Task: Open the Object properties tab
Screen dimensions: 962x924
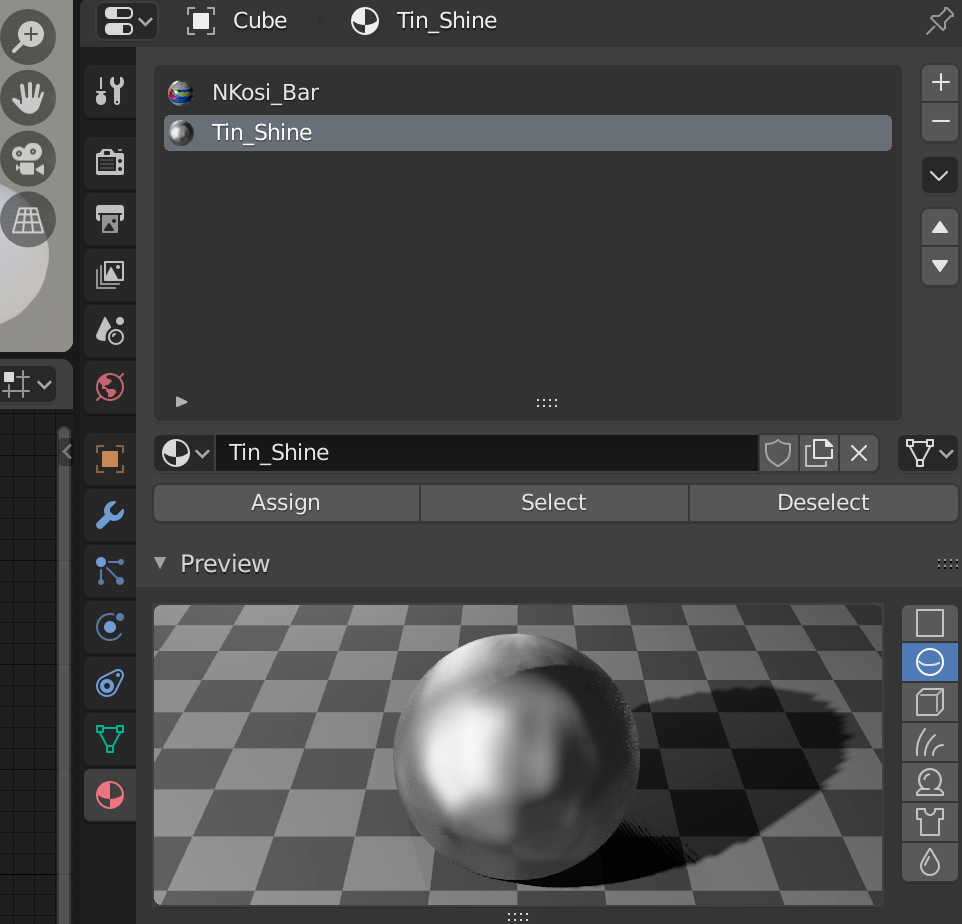Action: pos(110,459)
